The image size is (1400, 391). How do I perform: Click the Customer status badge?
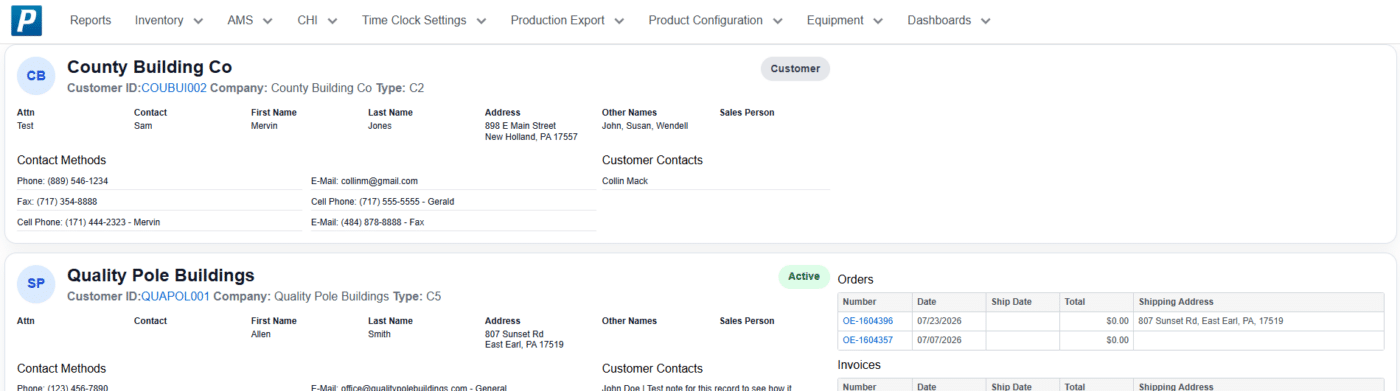795,69
